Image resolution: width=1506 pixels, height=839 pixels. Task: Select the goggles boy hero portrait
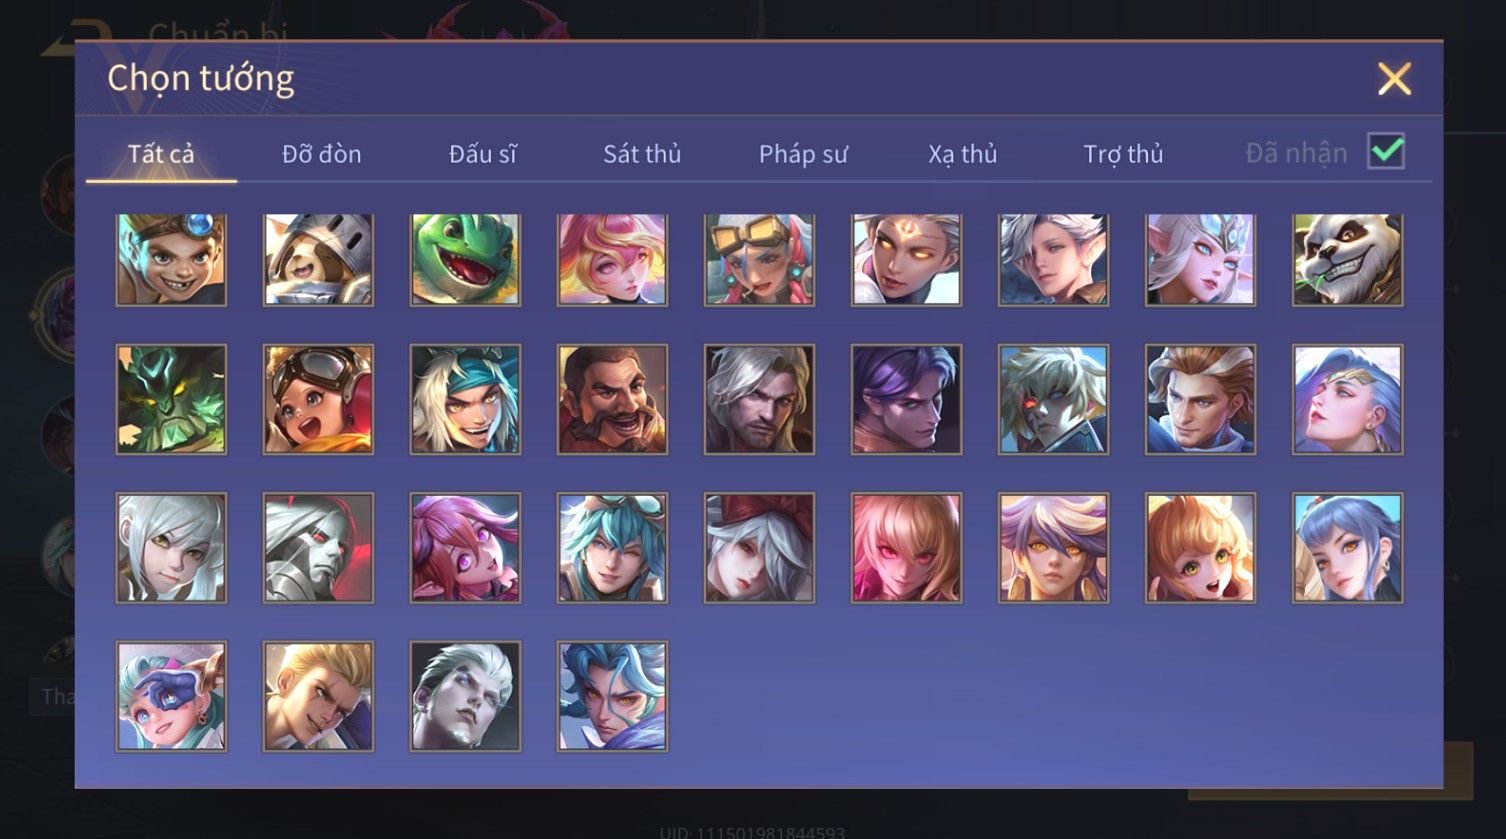171,259
